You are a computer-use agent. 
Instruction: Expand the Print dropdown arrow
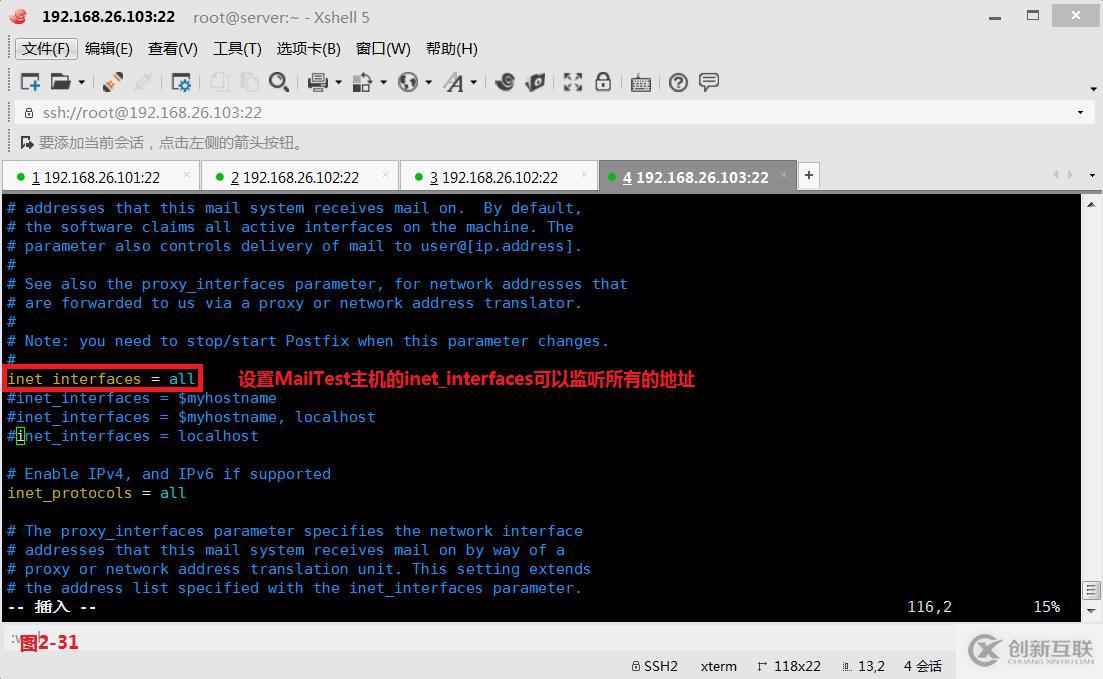click(x=338, y=83)
